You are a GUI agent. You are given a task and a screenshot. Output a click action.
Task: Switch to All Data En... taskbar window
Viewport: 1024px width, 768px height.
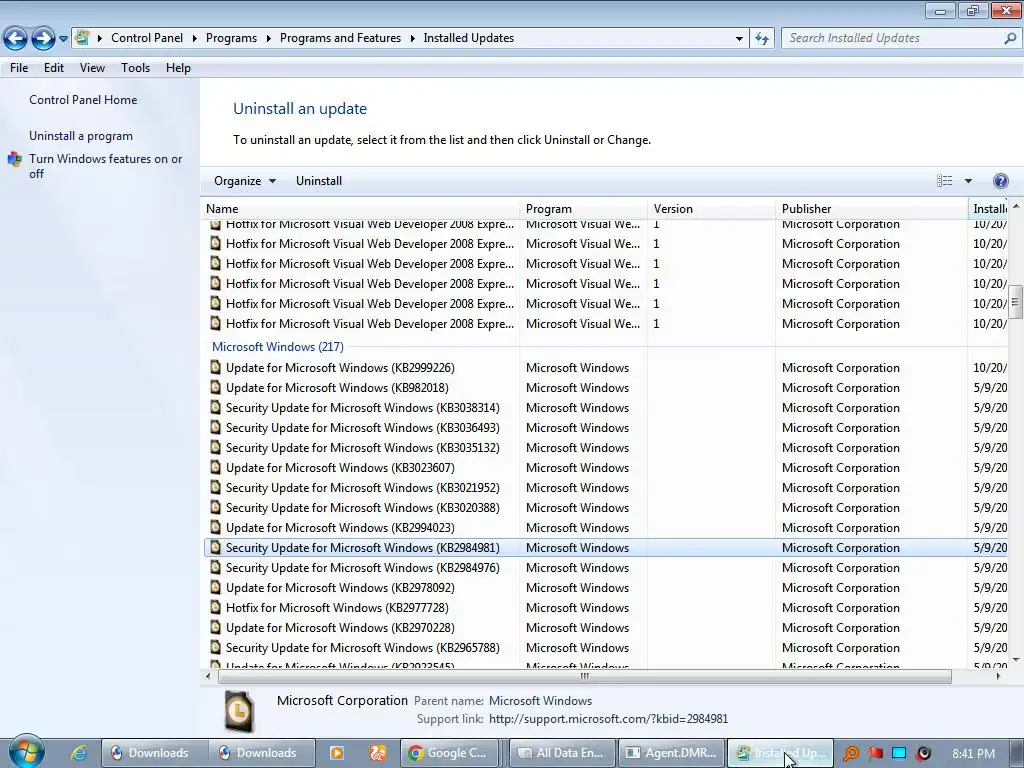[562, 753]
